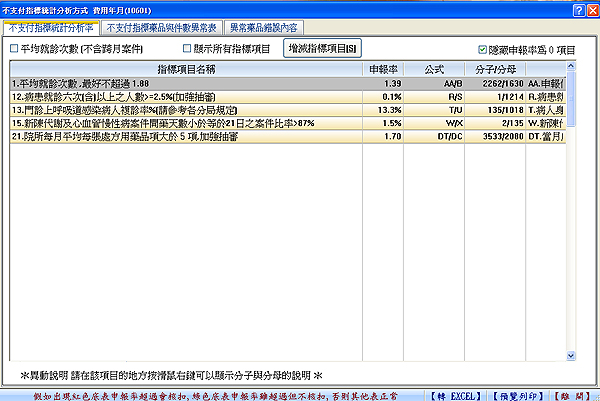Uncheck 隱藏申報率為 0 項目 checkbox
Viewport: 600px width, 401px height.
[482, 48]
